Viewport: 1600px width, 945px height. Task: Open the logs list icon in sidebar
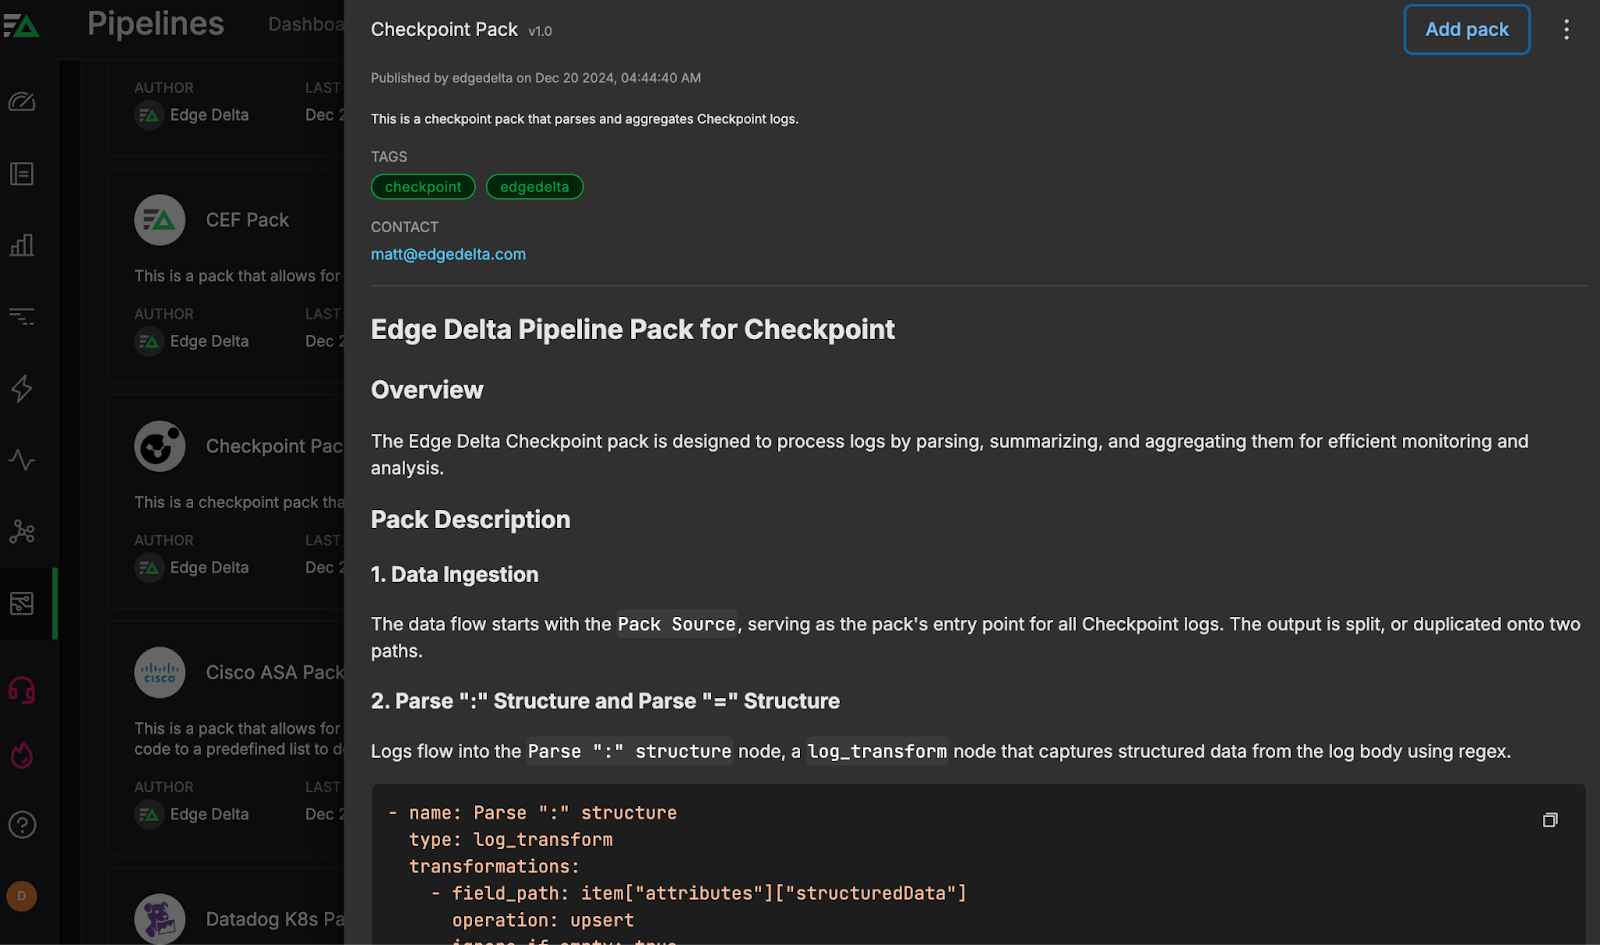22,174
